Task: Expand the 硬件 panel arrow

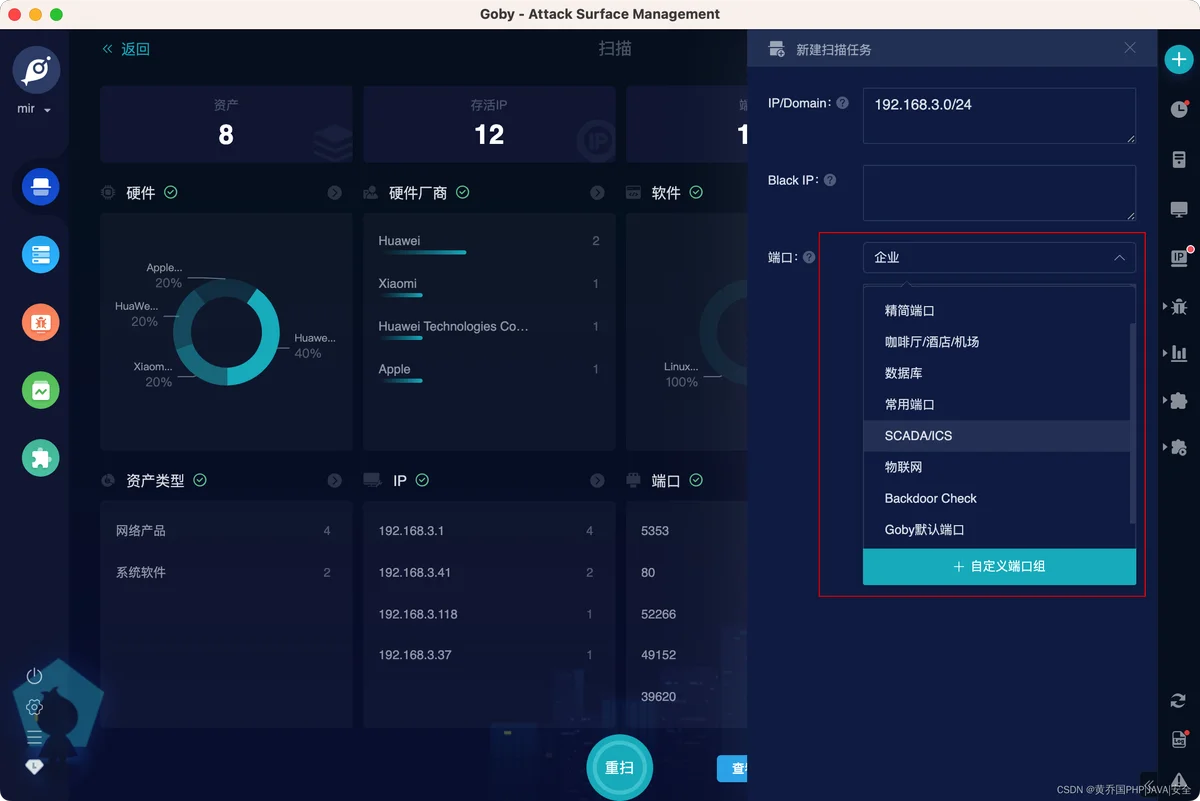Action: pos(334,192)
